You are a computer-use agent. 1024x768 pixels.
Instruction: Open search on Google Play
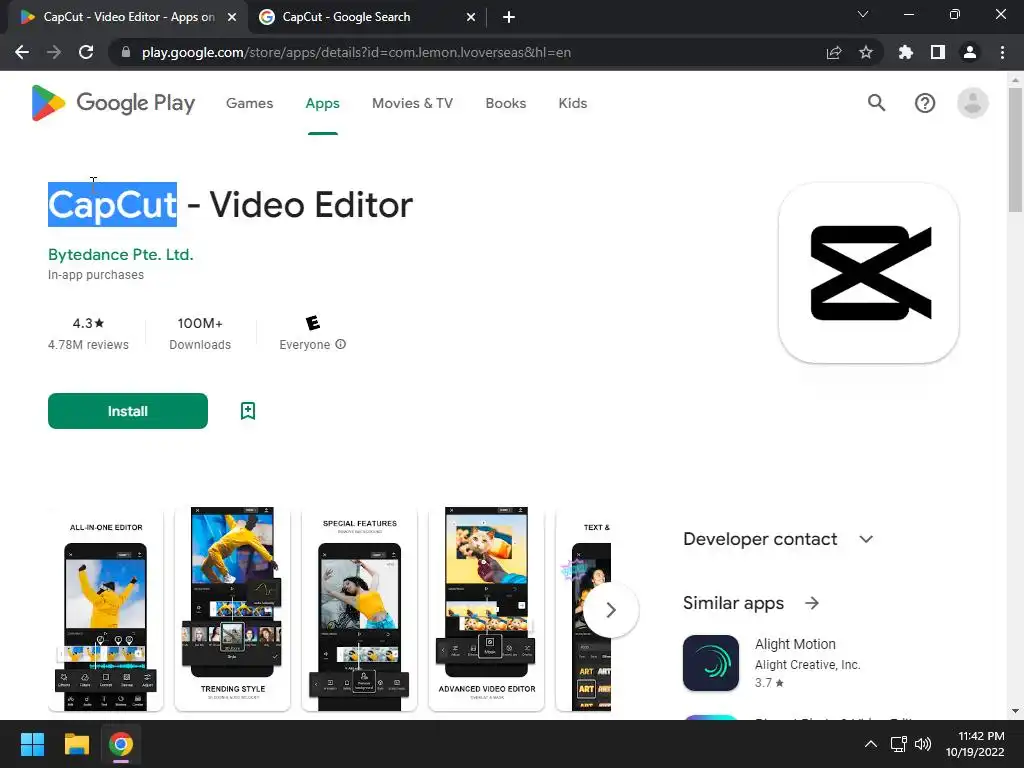(x=876, y=103)
